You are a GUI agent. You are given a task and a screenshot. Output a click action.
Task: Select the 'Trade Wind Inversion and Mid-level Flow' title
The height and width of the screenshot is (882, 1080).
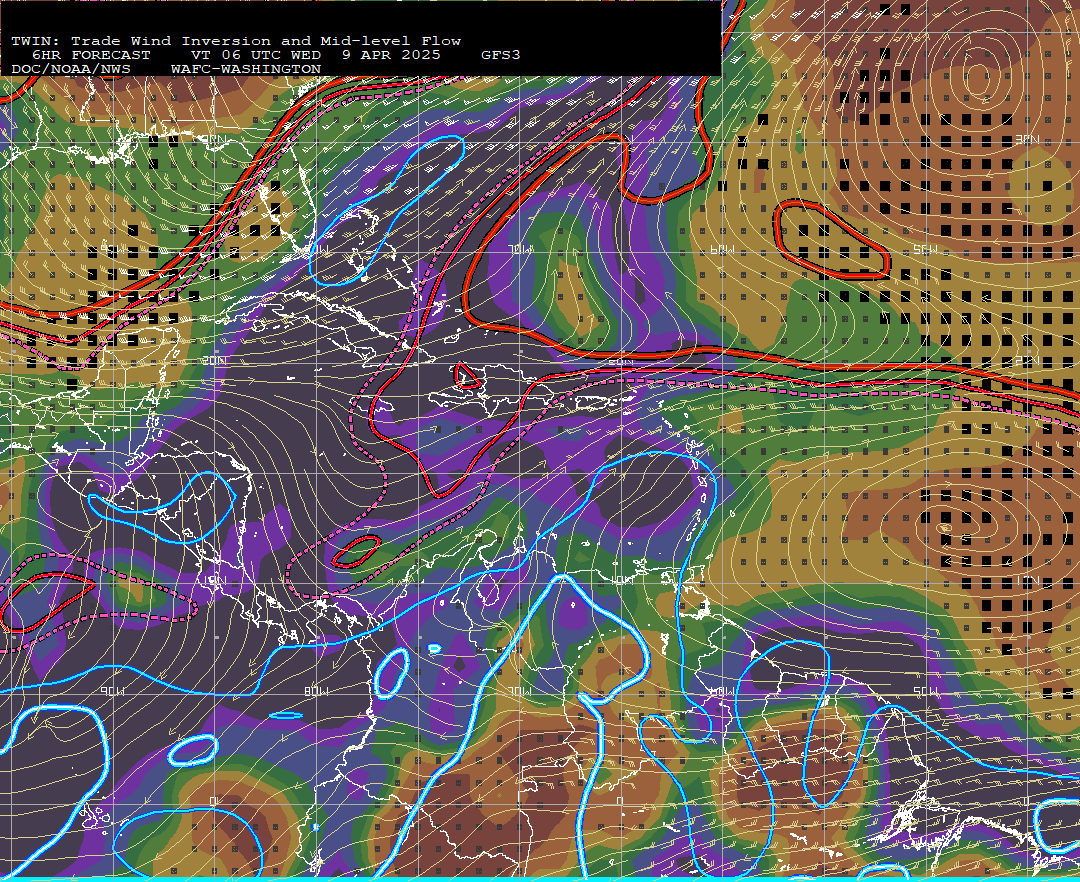(x=266, y=41)
